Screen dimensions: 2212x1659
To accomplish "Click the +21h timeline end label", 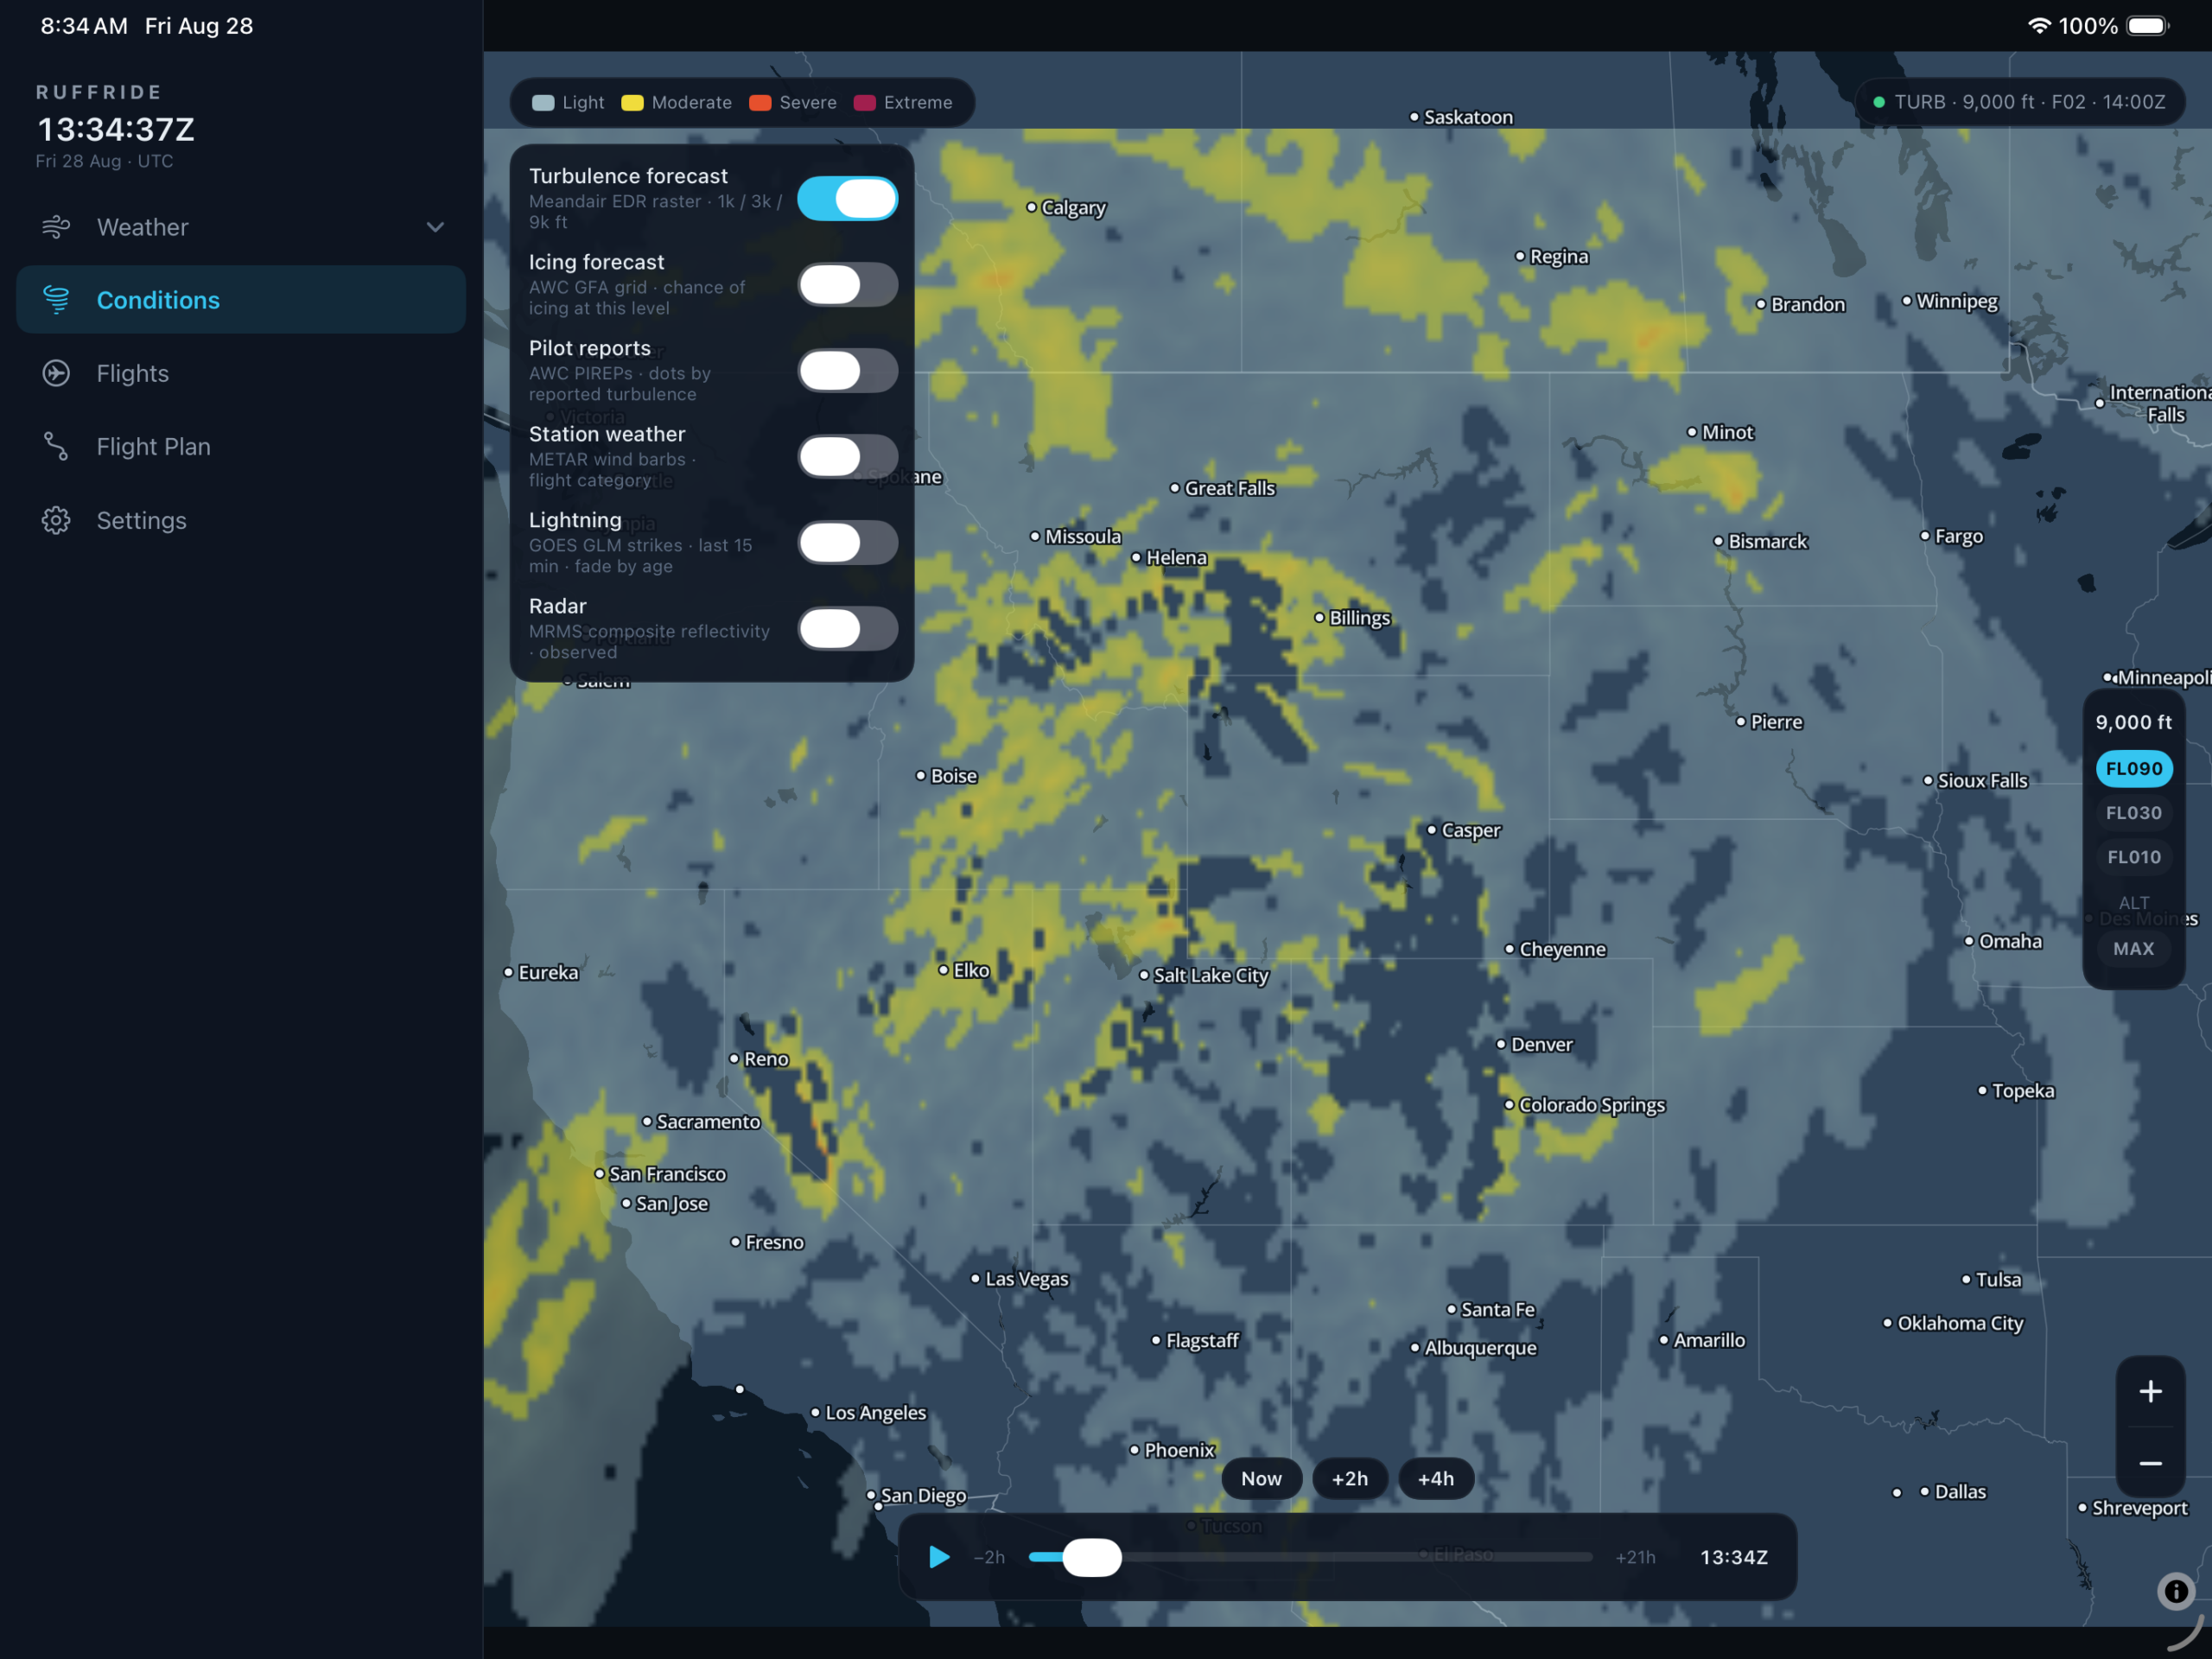I will point(1635,1557).
